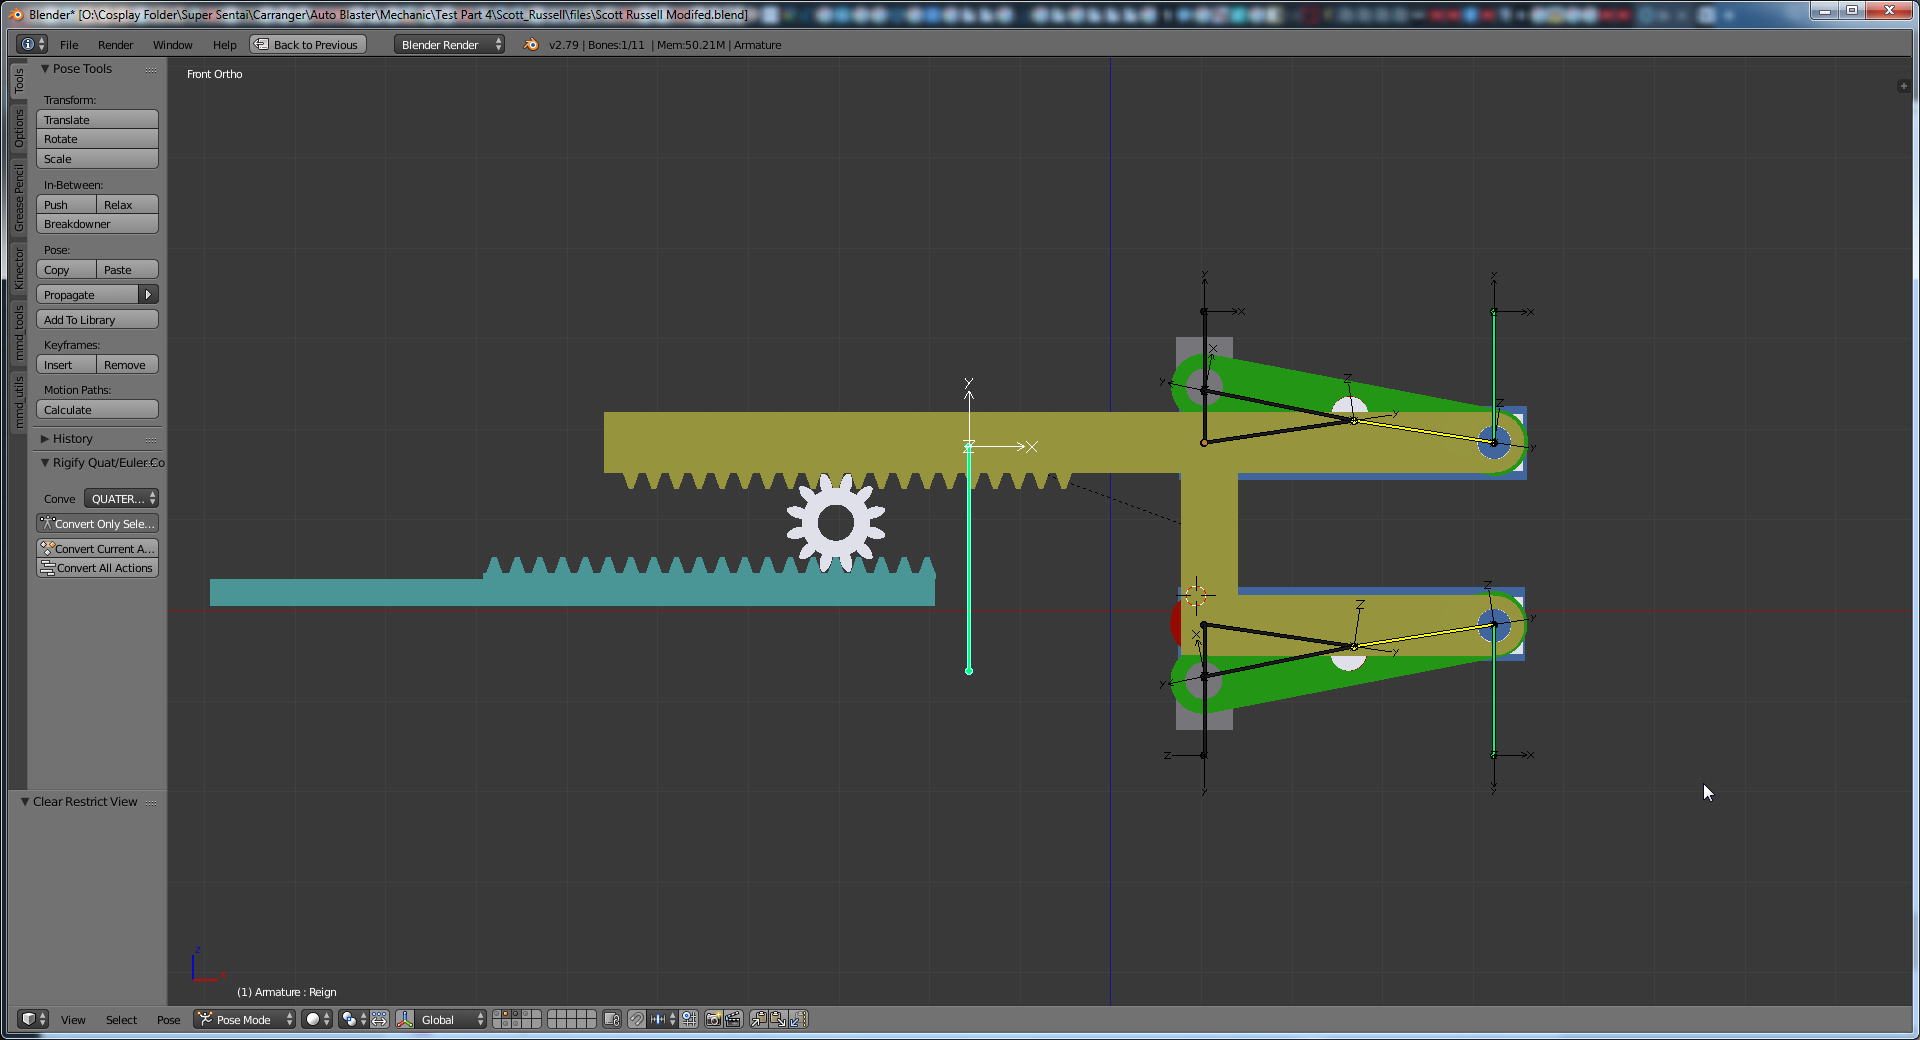Open the Propagate options arrow
The image size is (1920, 1040).
(148, 294)
